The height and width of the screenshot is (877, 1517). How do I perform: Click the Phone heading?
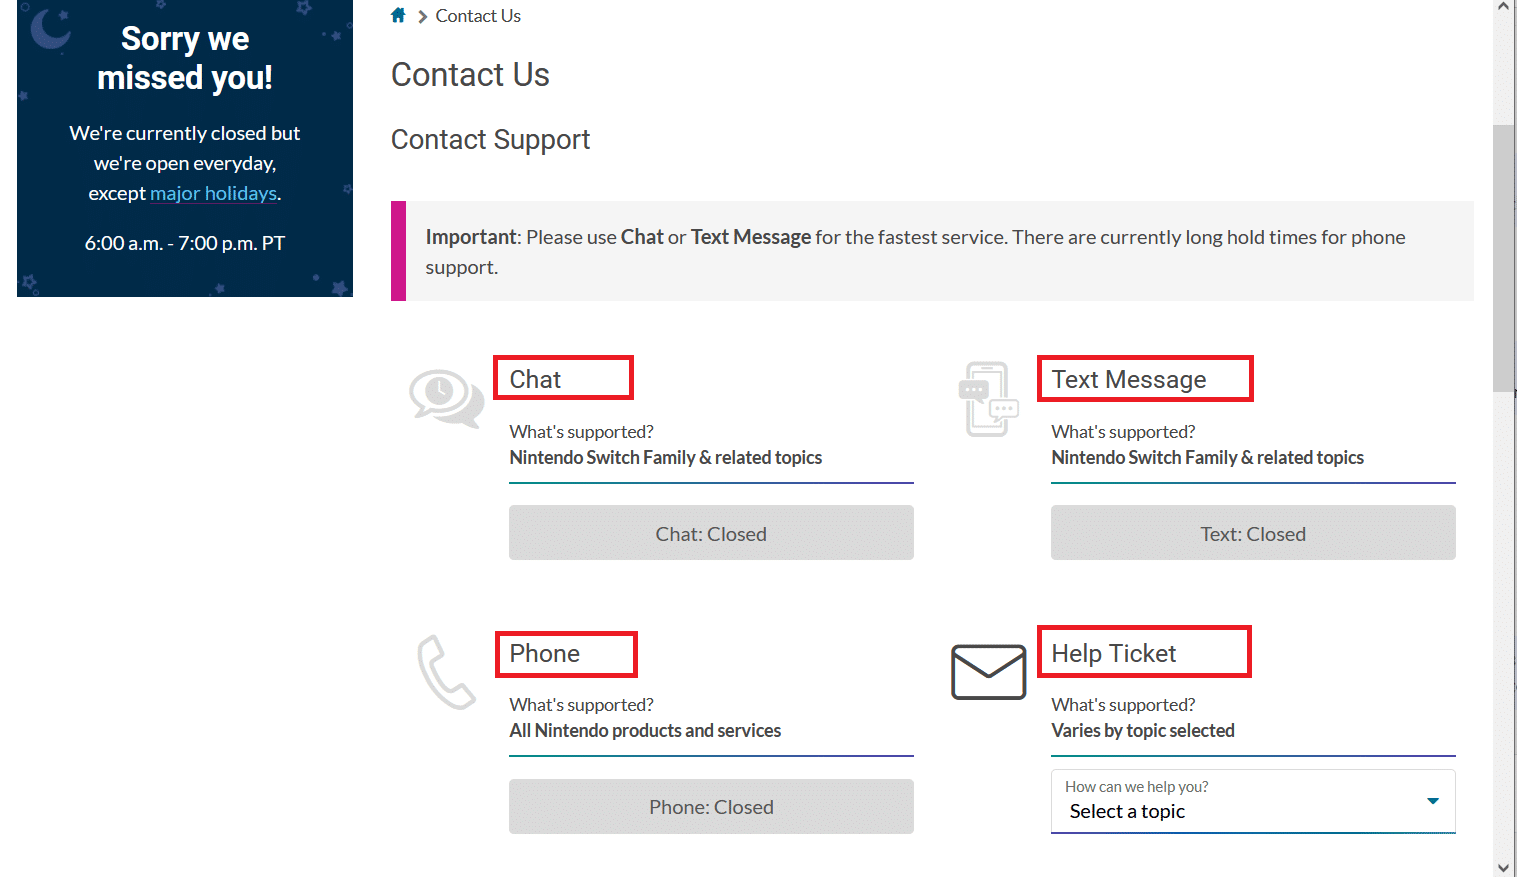[544, 653]
